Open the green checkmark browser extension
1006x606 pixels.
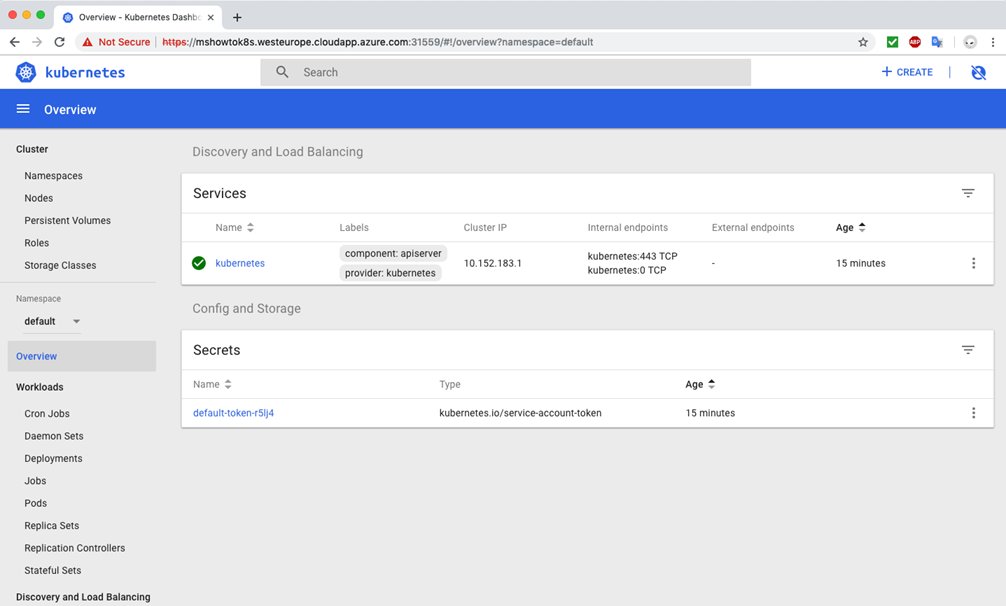coord(892,42)
